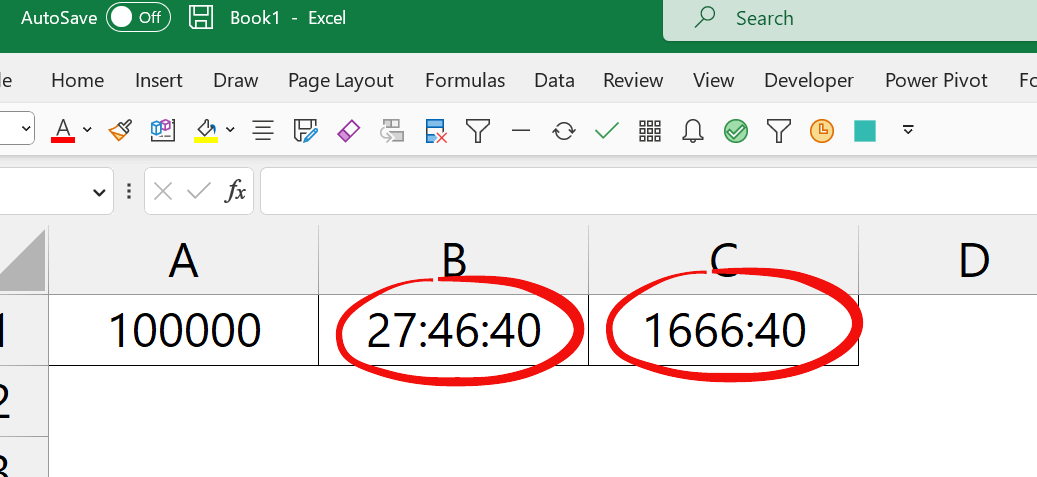Select cell containing 100000
Screen dimensions: 1037x477
183,329
